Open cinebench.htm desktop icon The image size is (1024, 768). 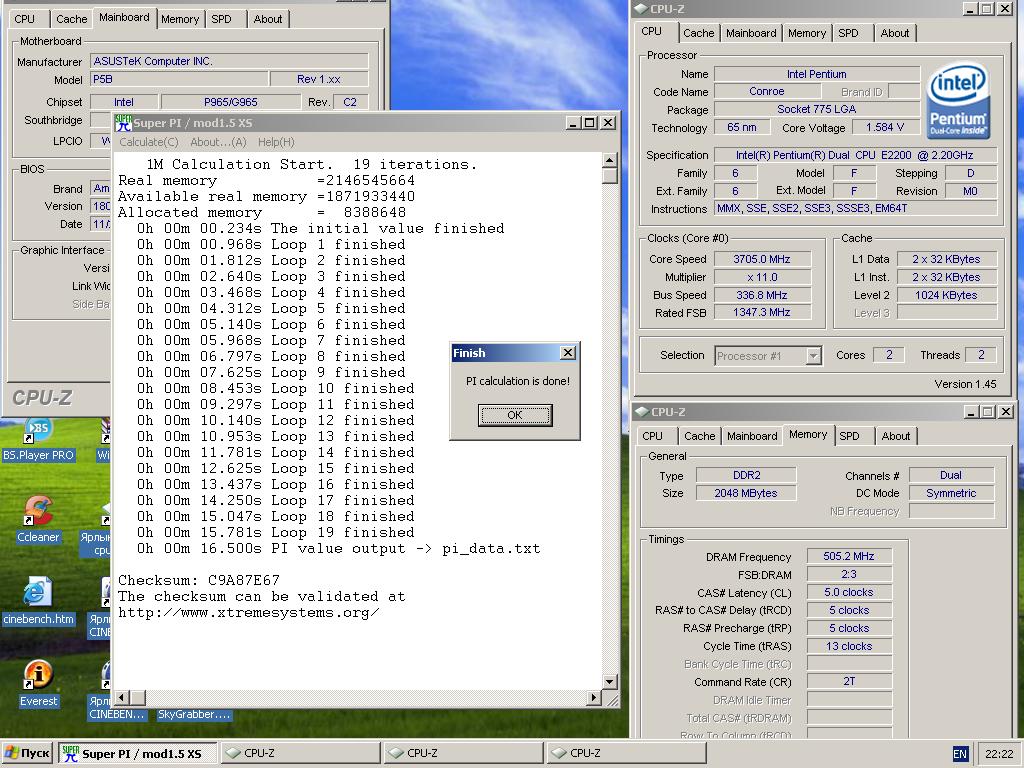tap(38, 601)
